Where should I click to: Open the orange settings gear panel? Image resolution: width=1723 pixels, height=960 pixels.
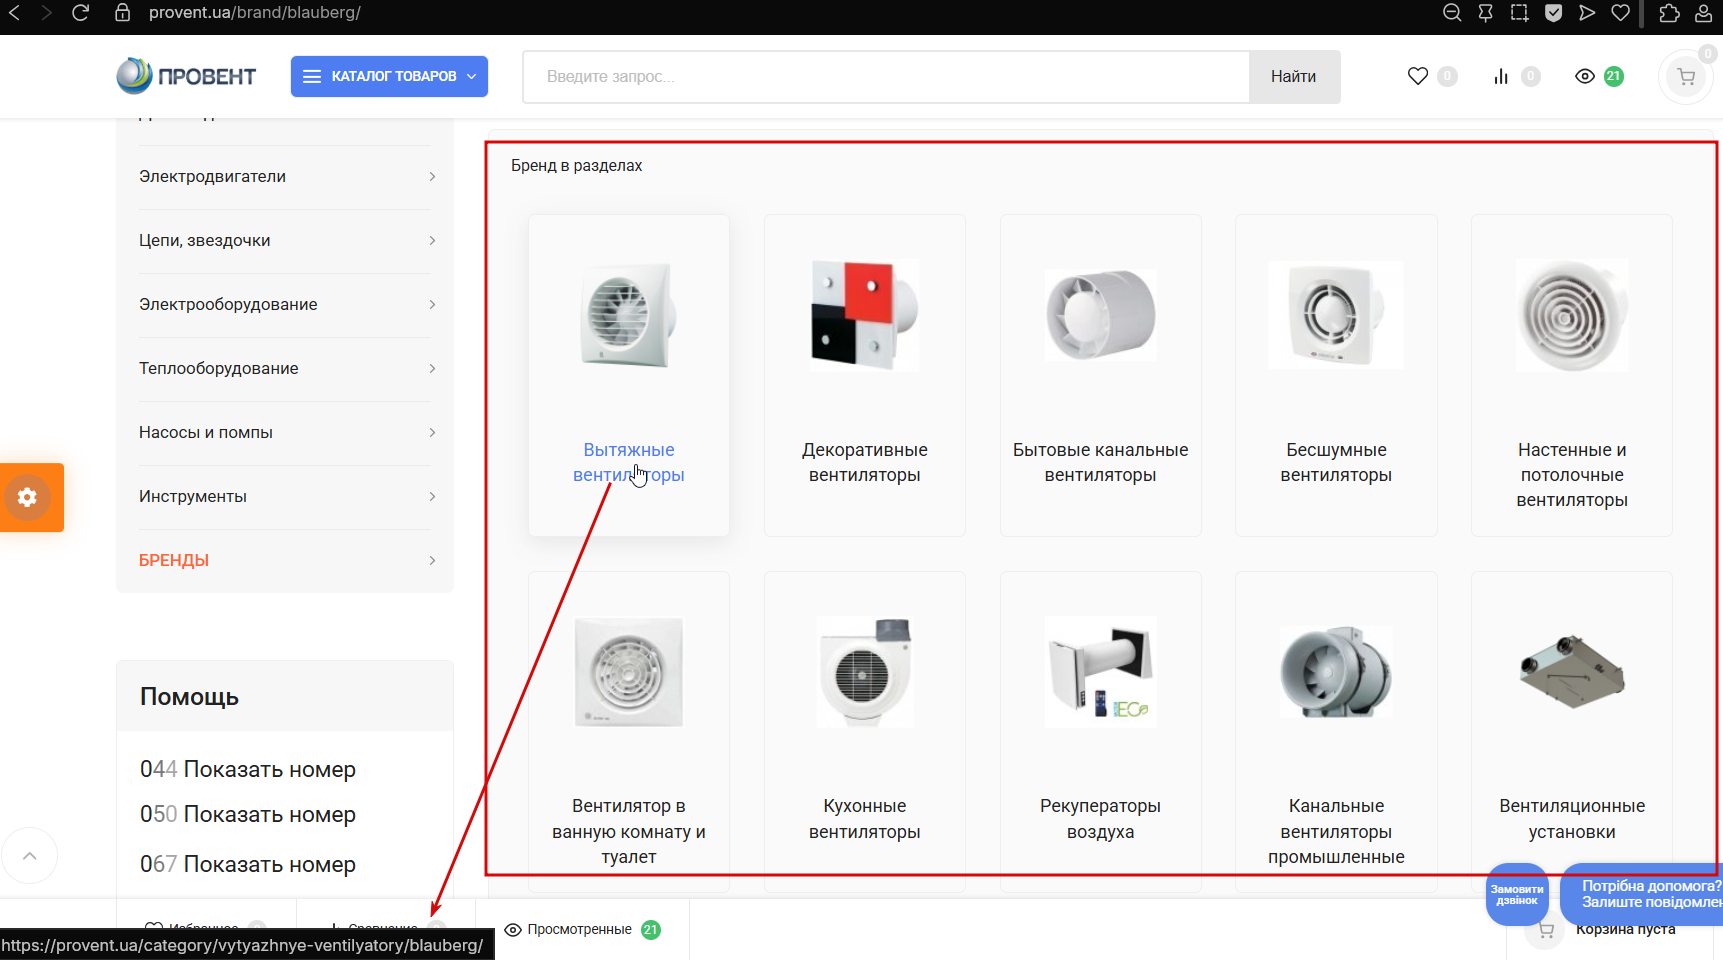click(31, 497)
